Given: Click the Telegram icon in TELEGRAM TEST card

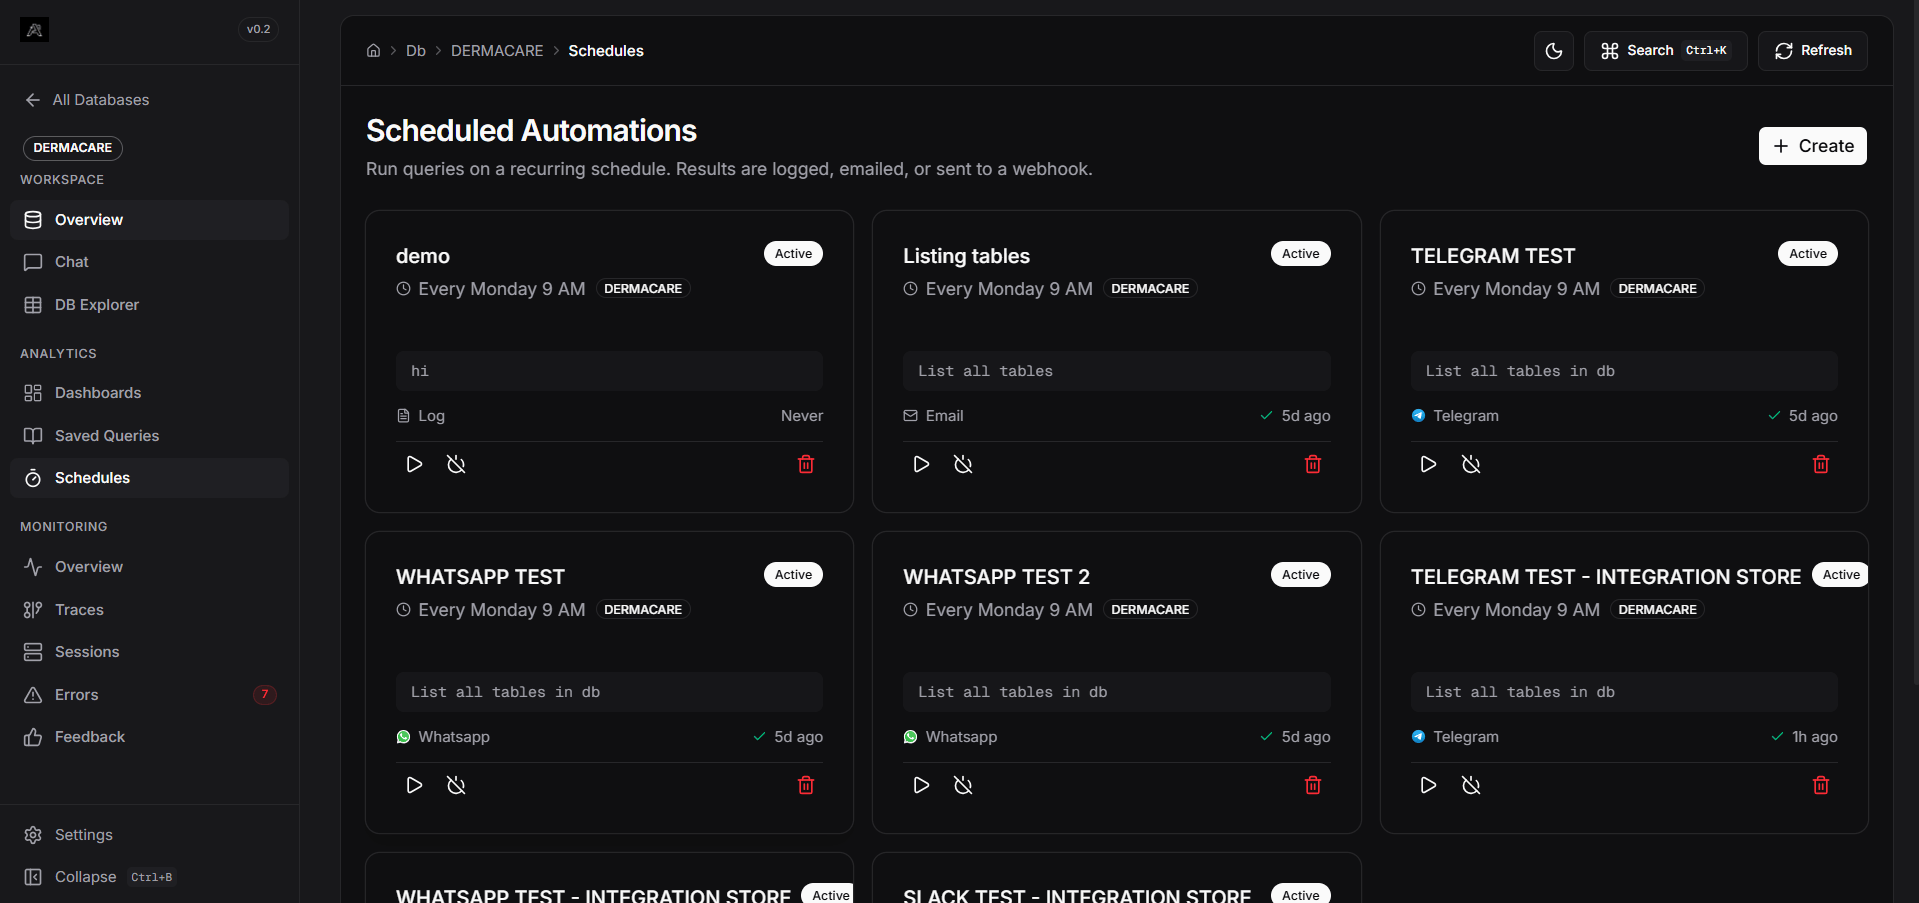Looking at the screenshot, I should [1418, 416].
